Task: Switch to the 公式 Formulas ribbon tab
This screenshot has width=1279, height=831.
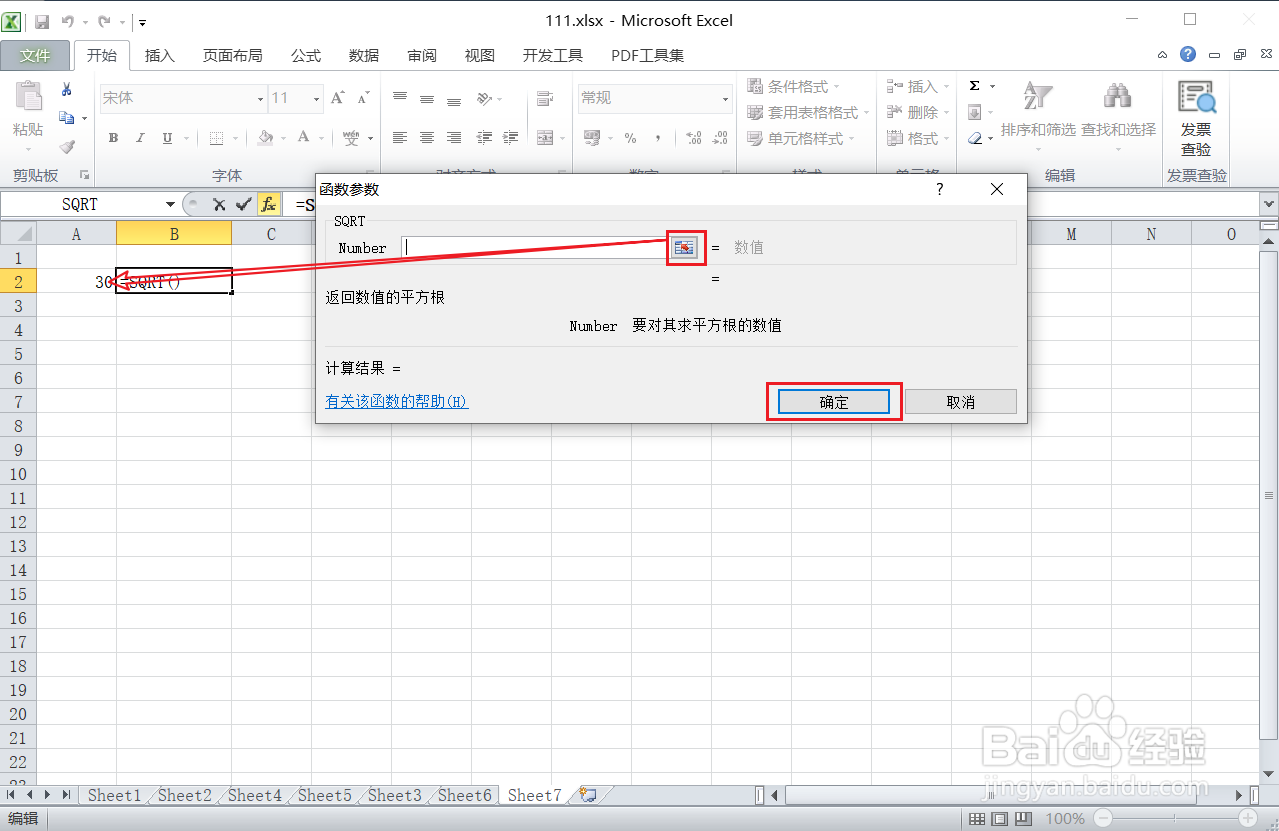Action: [306, 55]
